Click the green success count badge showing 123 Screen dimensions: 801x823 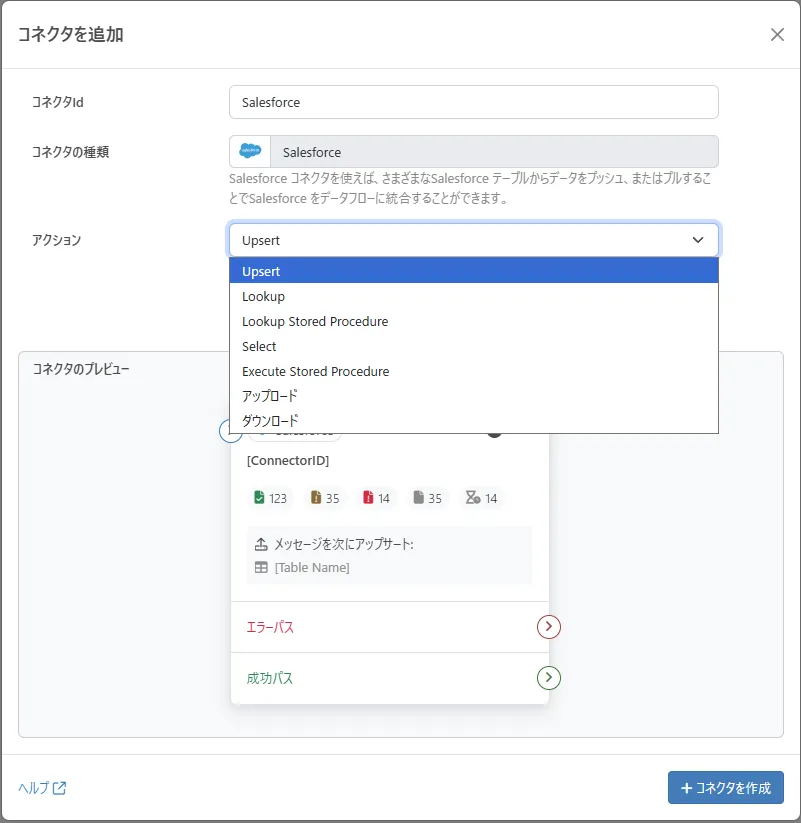coord(268,497)
